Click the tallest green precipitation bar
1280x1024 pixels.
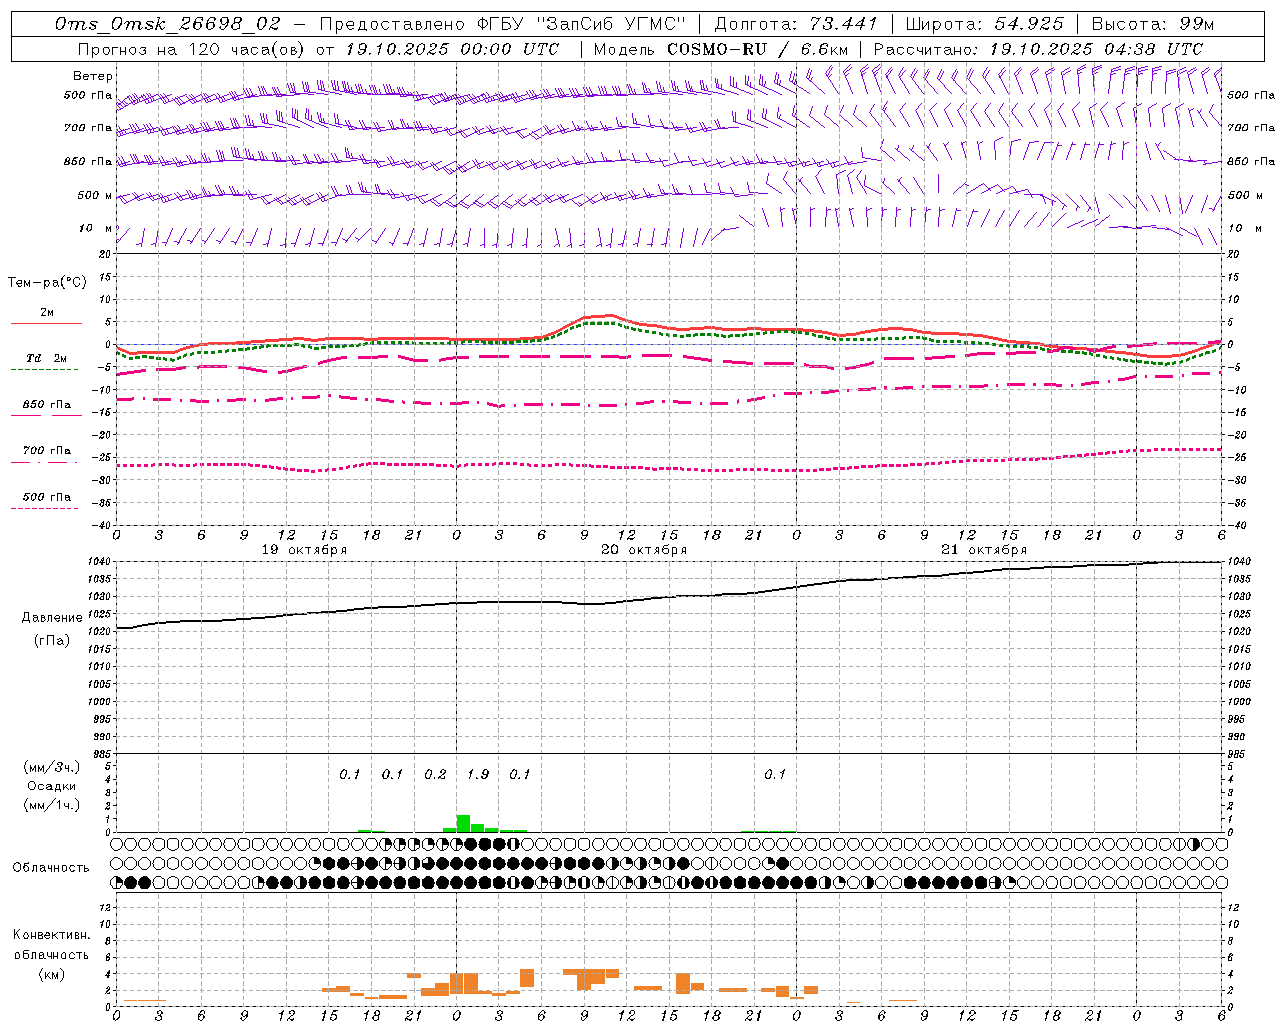(x=463, y=823)
